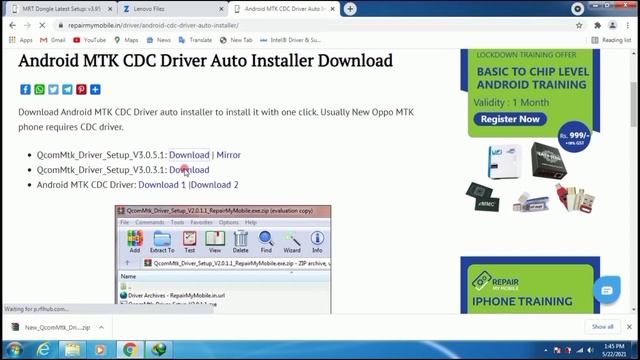Open Intel Driver & Support bookmark
Screen dimensions: 640x360
[x=291, y=40]
